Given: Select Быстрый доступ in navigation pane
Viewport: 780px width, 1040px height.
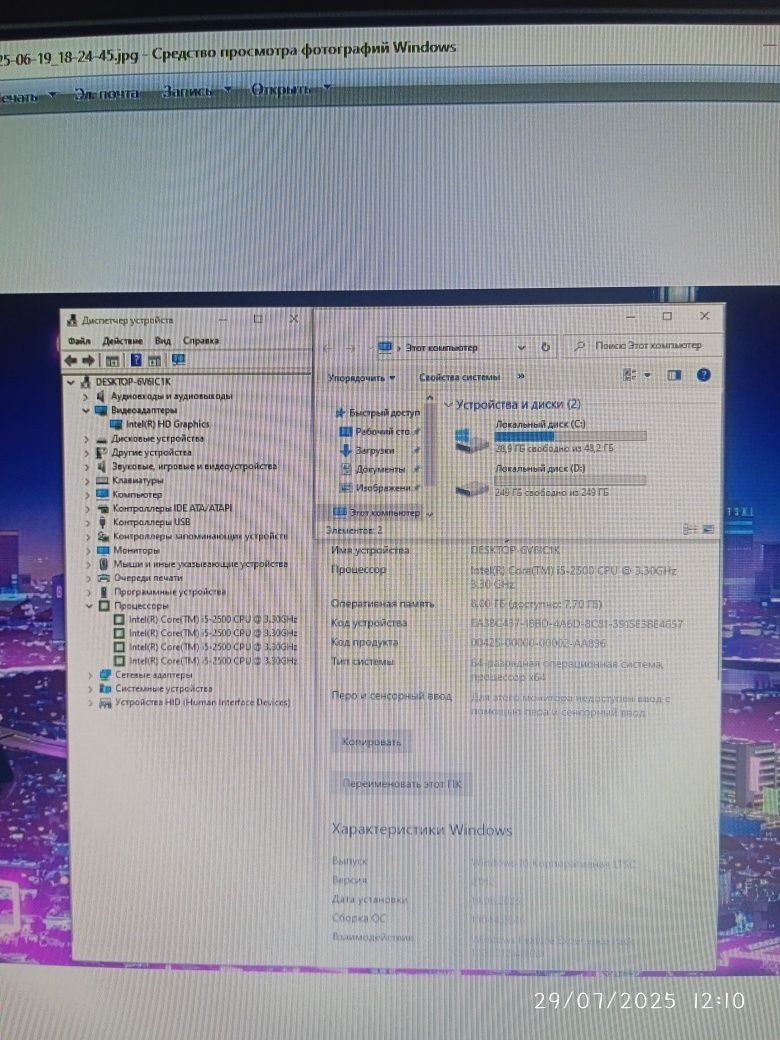Looking at the screenshot, I should click(378, 413).
